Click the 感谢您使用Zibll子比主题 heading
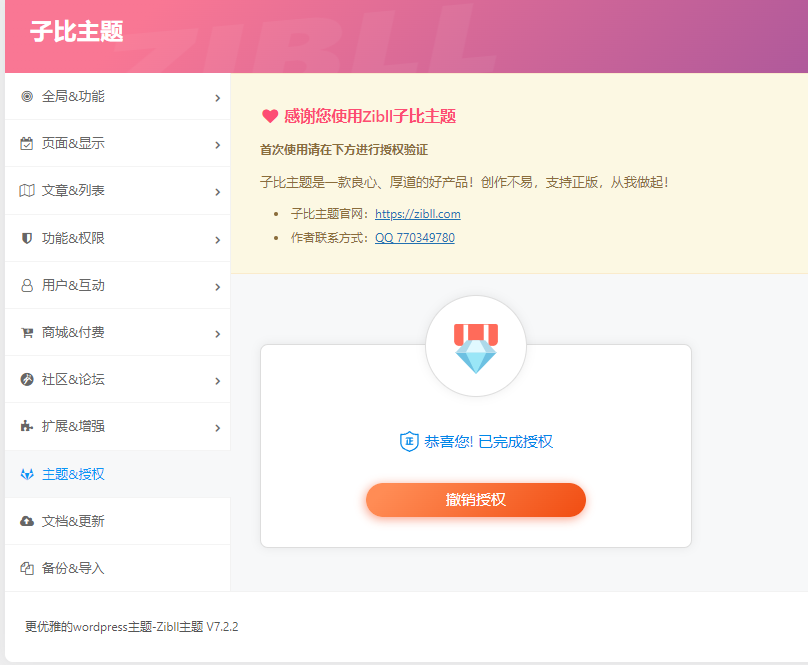The image size is (808, 665). (x=370, y=116)
